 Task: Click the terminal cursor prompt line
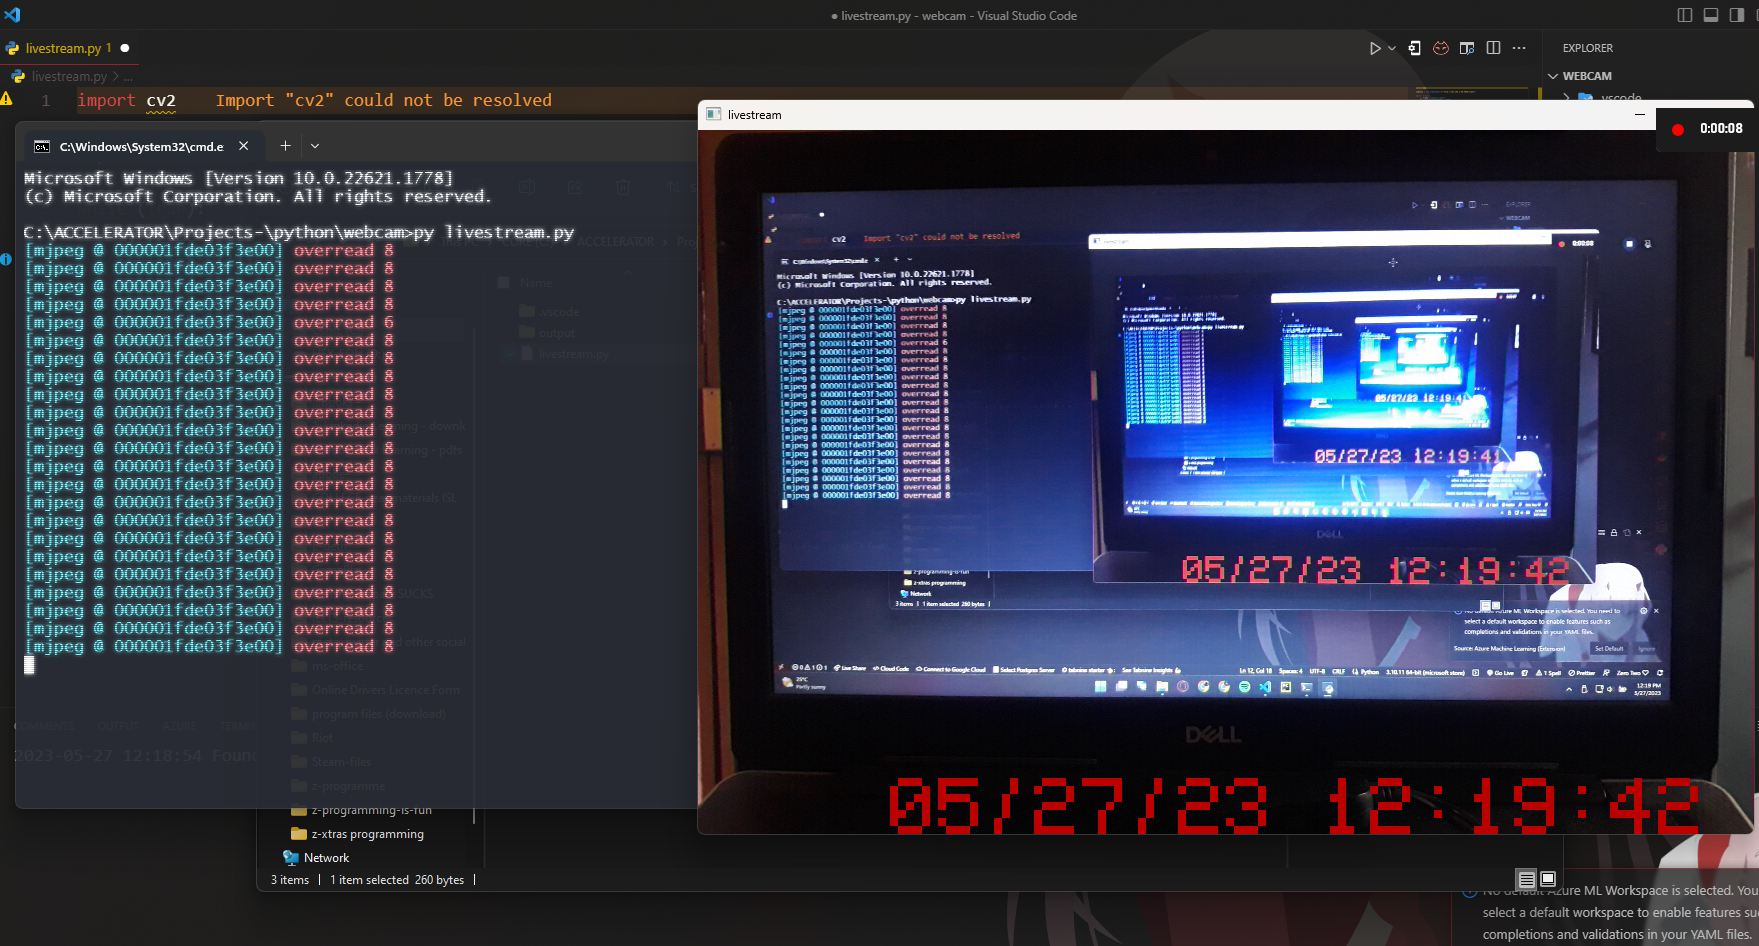point(29,665)
